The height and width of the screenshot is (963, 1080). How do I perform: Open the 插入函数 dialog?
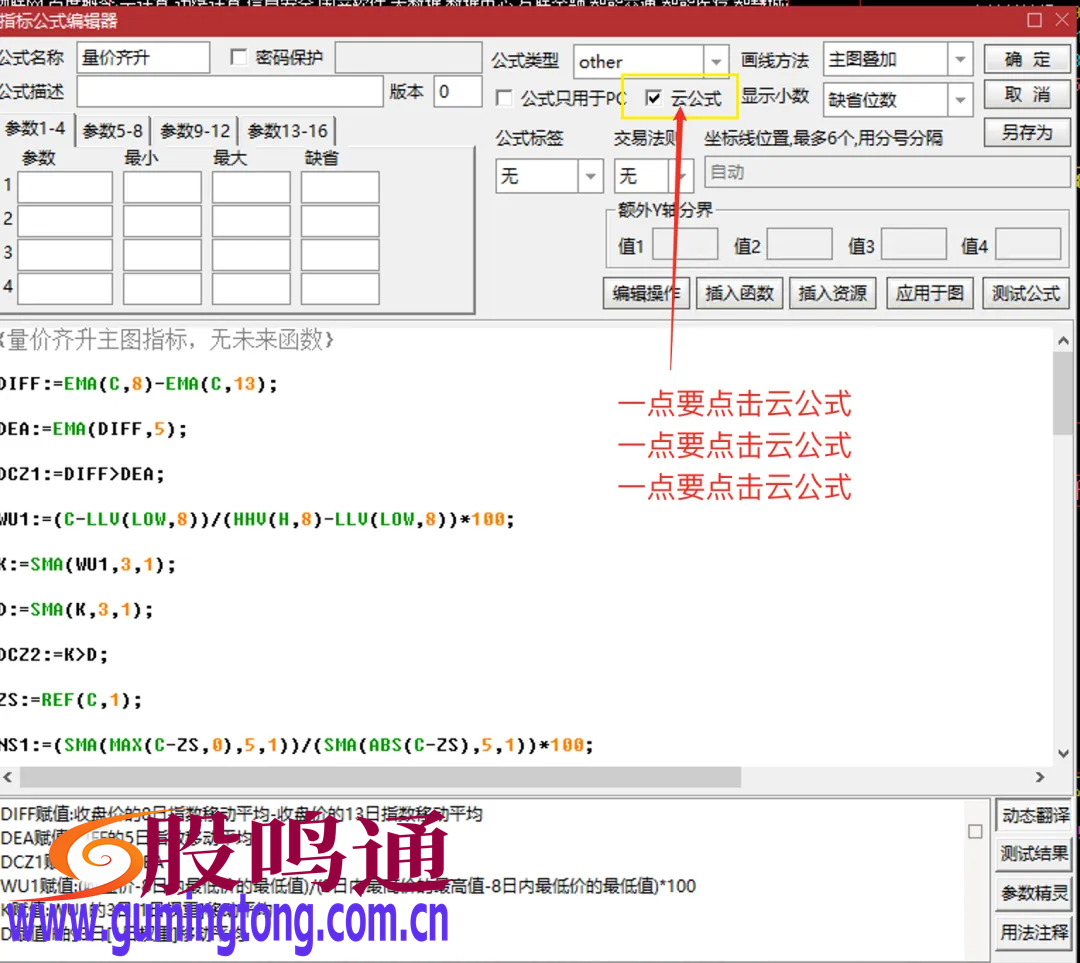tap(739, 293)
